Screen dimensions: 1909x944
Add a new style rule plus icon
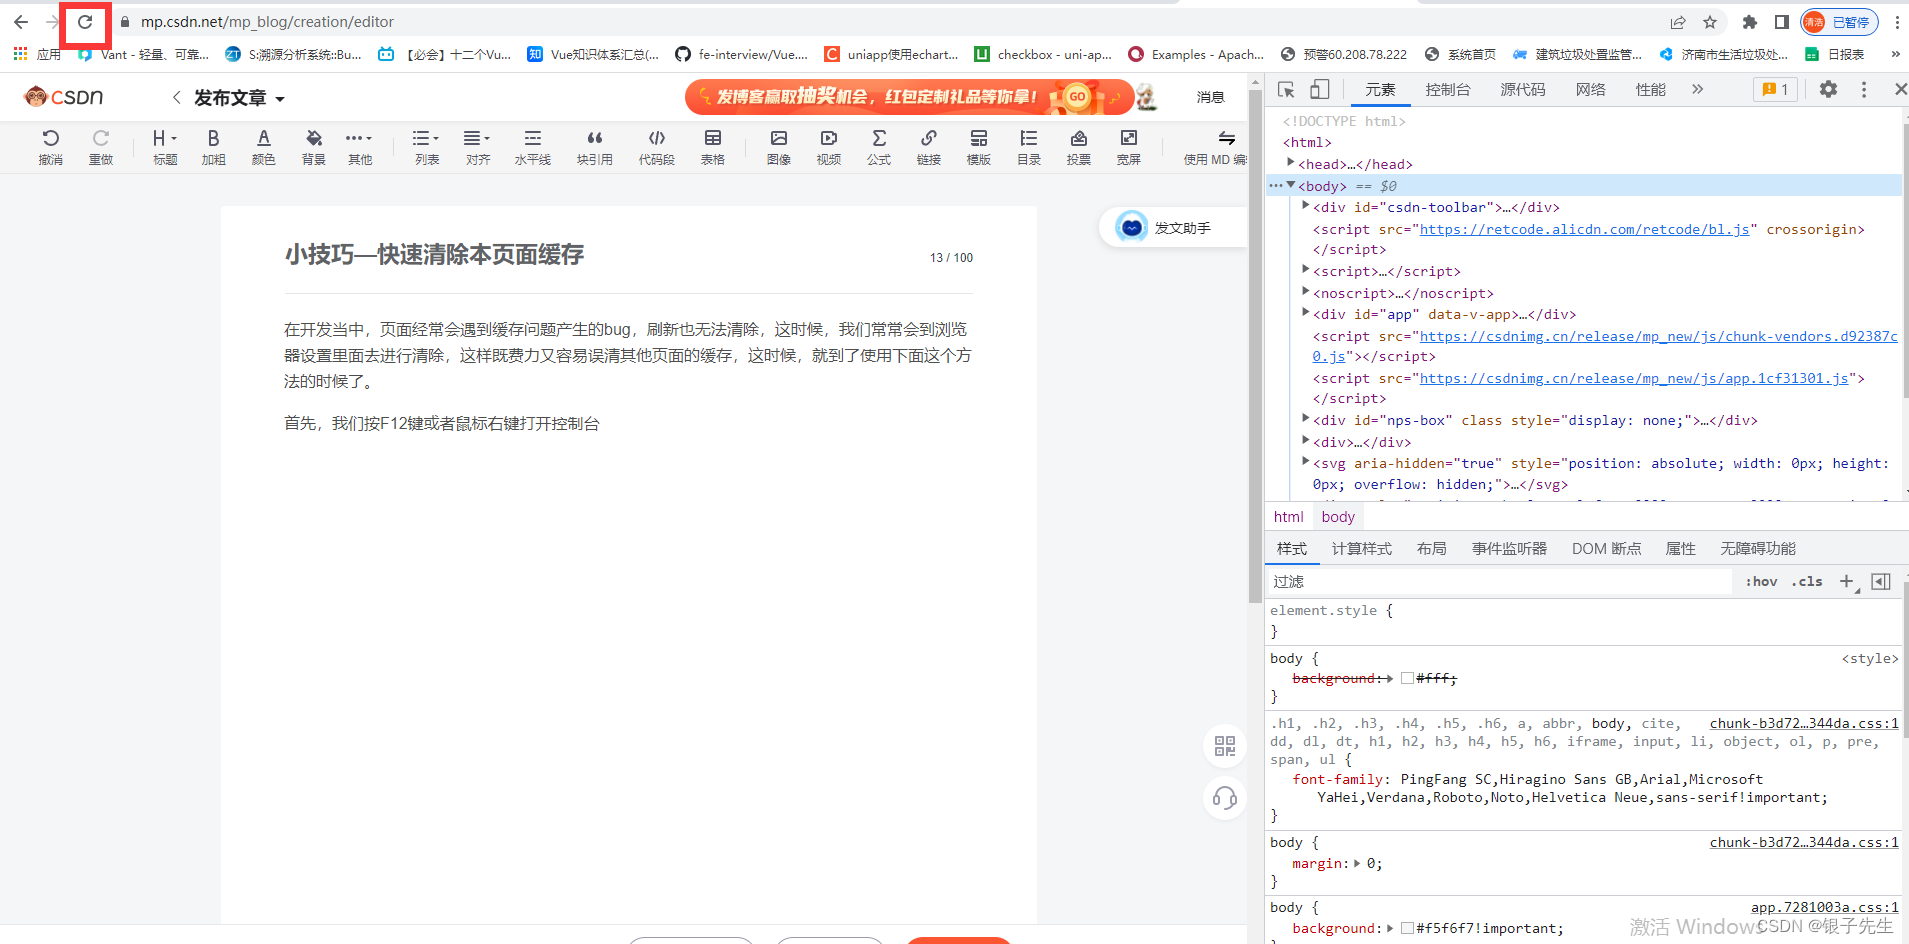click(x=1847, y=581)
